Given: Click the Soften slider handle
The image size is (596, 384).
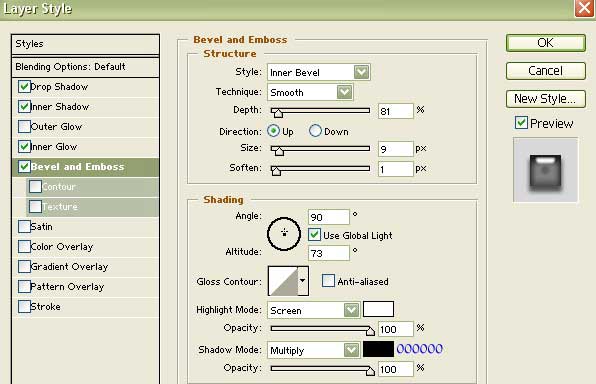Looking at the screenshot, I should click(276, 171).
